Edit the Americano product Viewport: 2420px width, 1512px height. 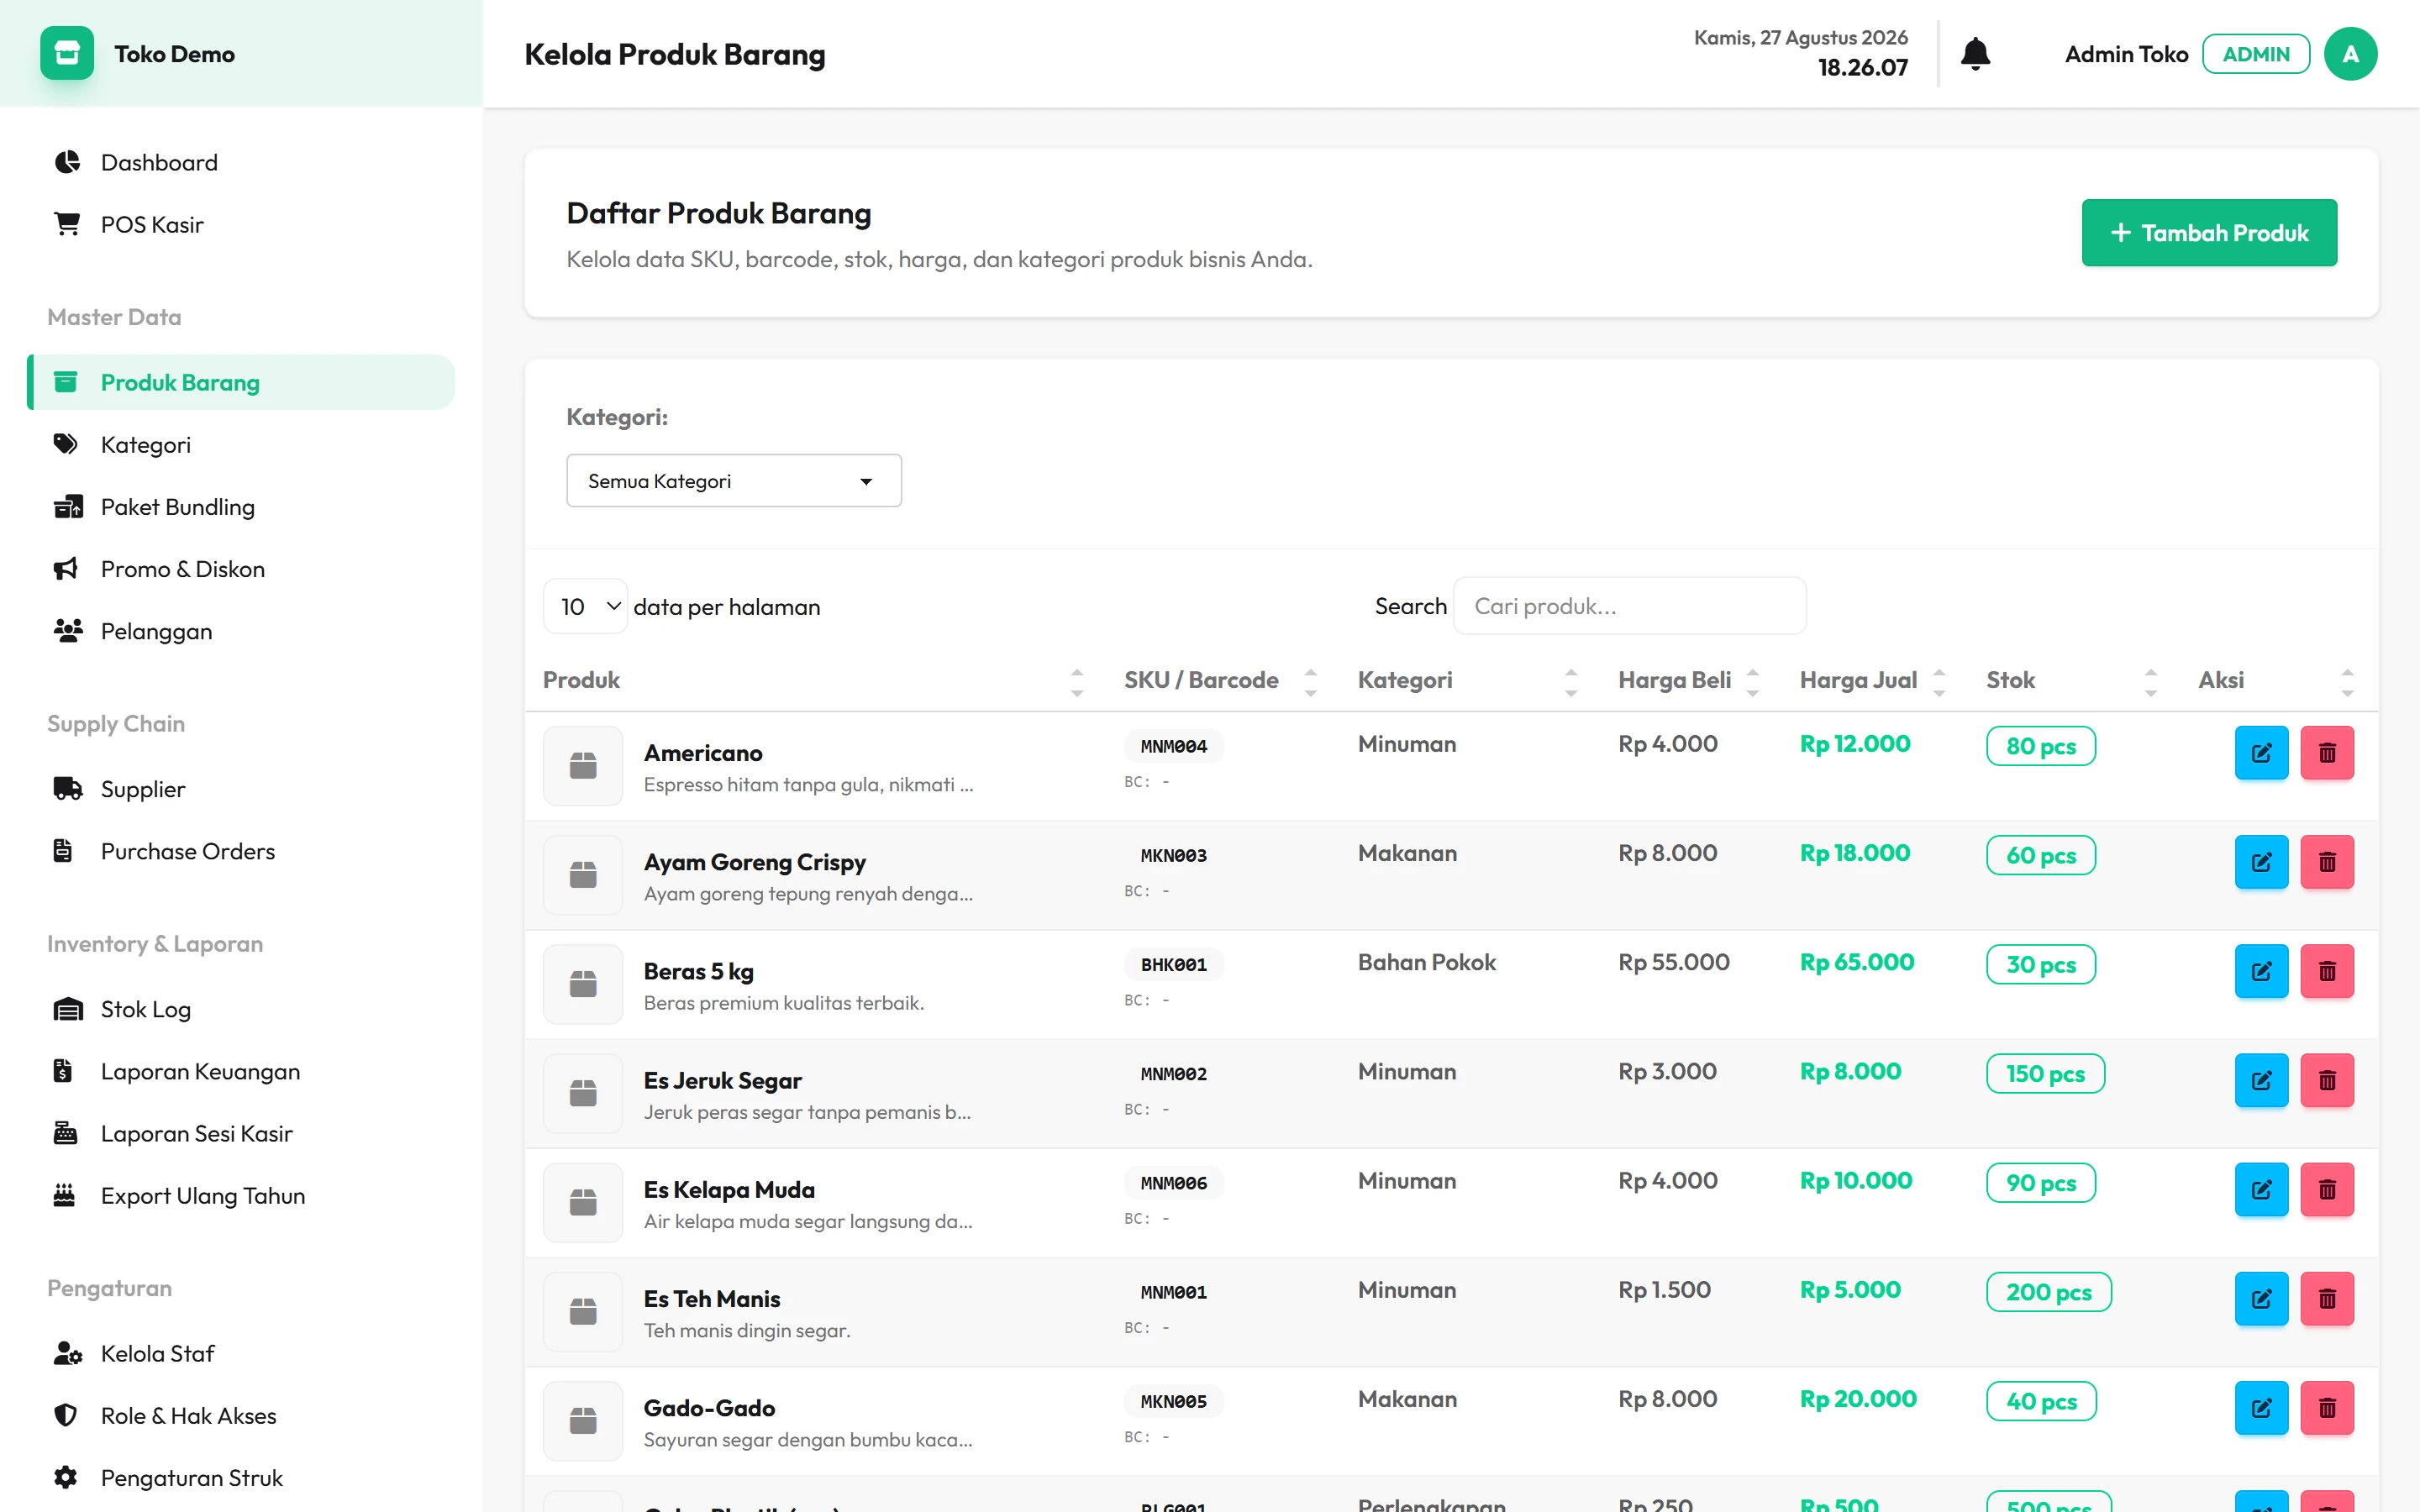2261,753
